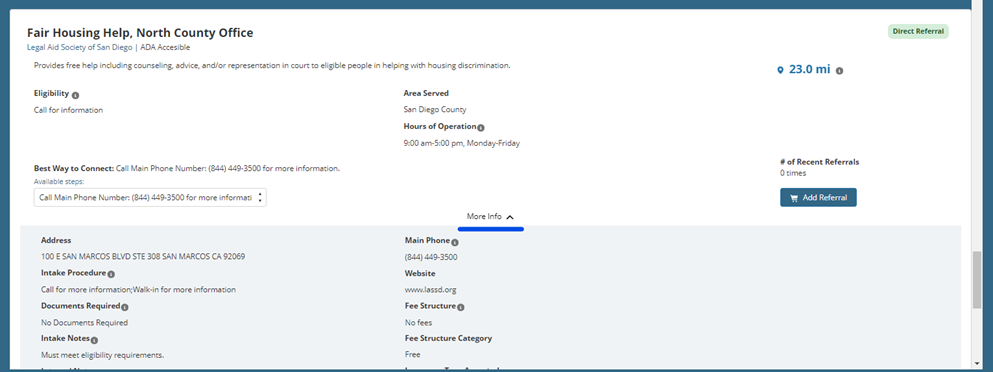The height and width of the screenshot is (372, 993).
Task: Click the service description paragraph
Action: click(x=272, y=65)
